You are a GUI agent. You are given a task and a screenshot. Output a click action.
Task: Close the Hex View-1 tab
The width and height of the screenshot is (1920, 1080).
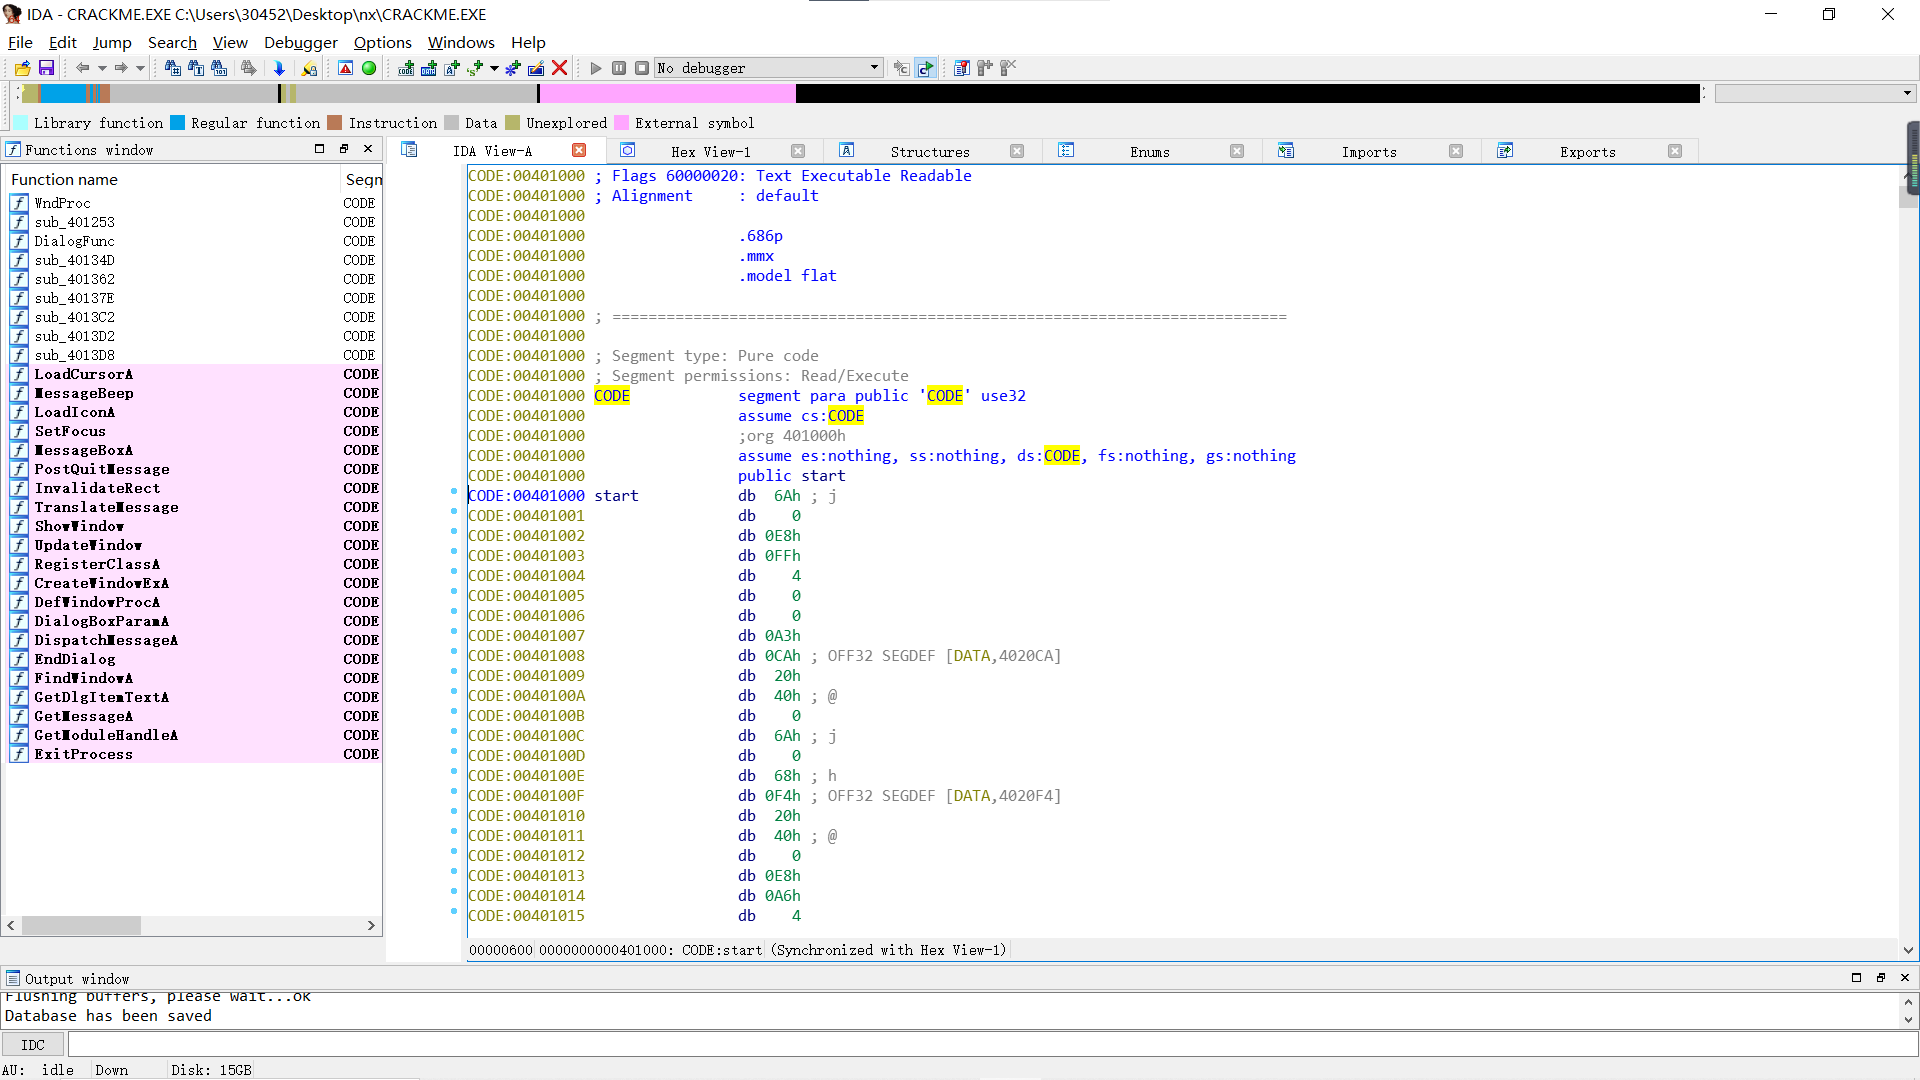(x=798, y=151)
